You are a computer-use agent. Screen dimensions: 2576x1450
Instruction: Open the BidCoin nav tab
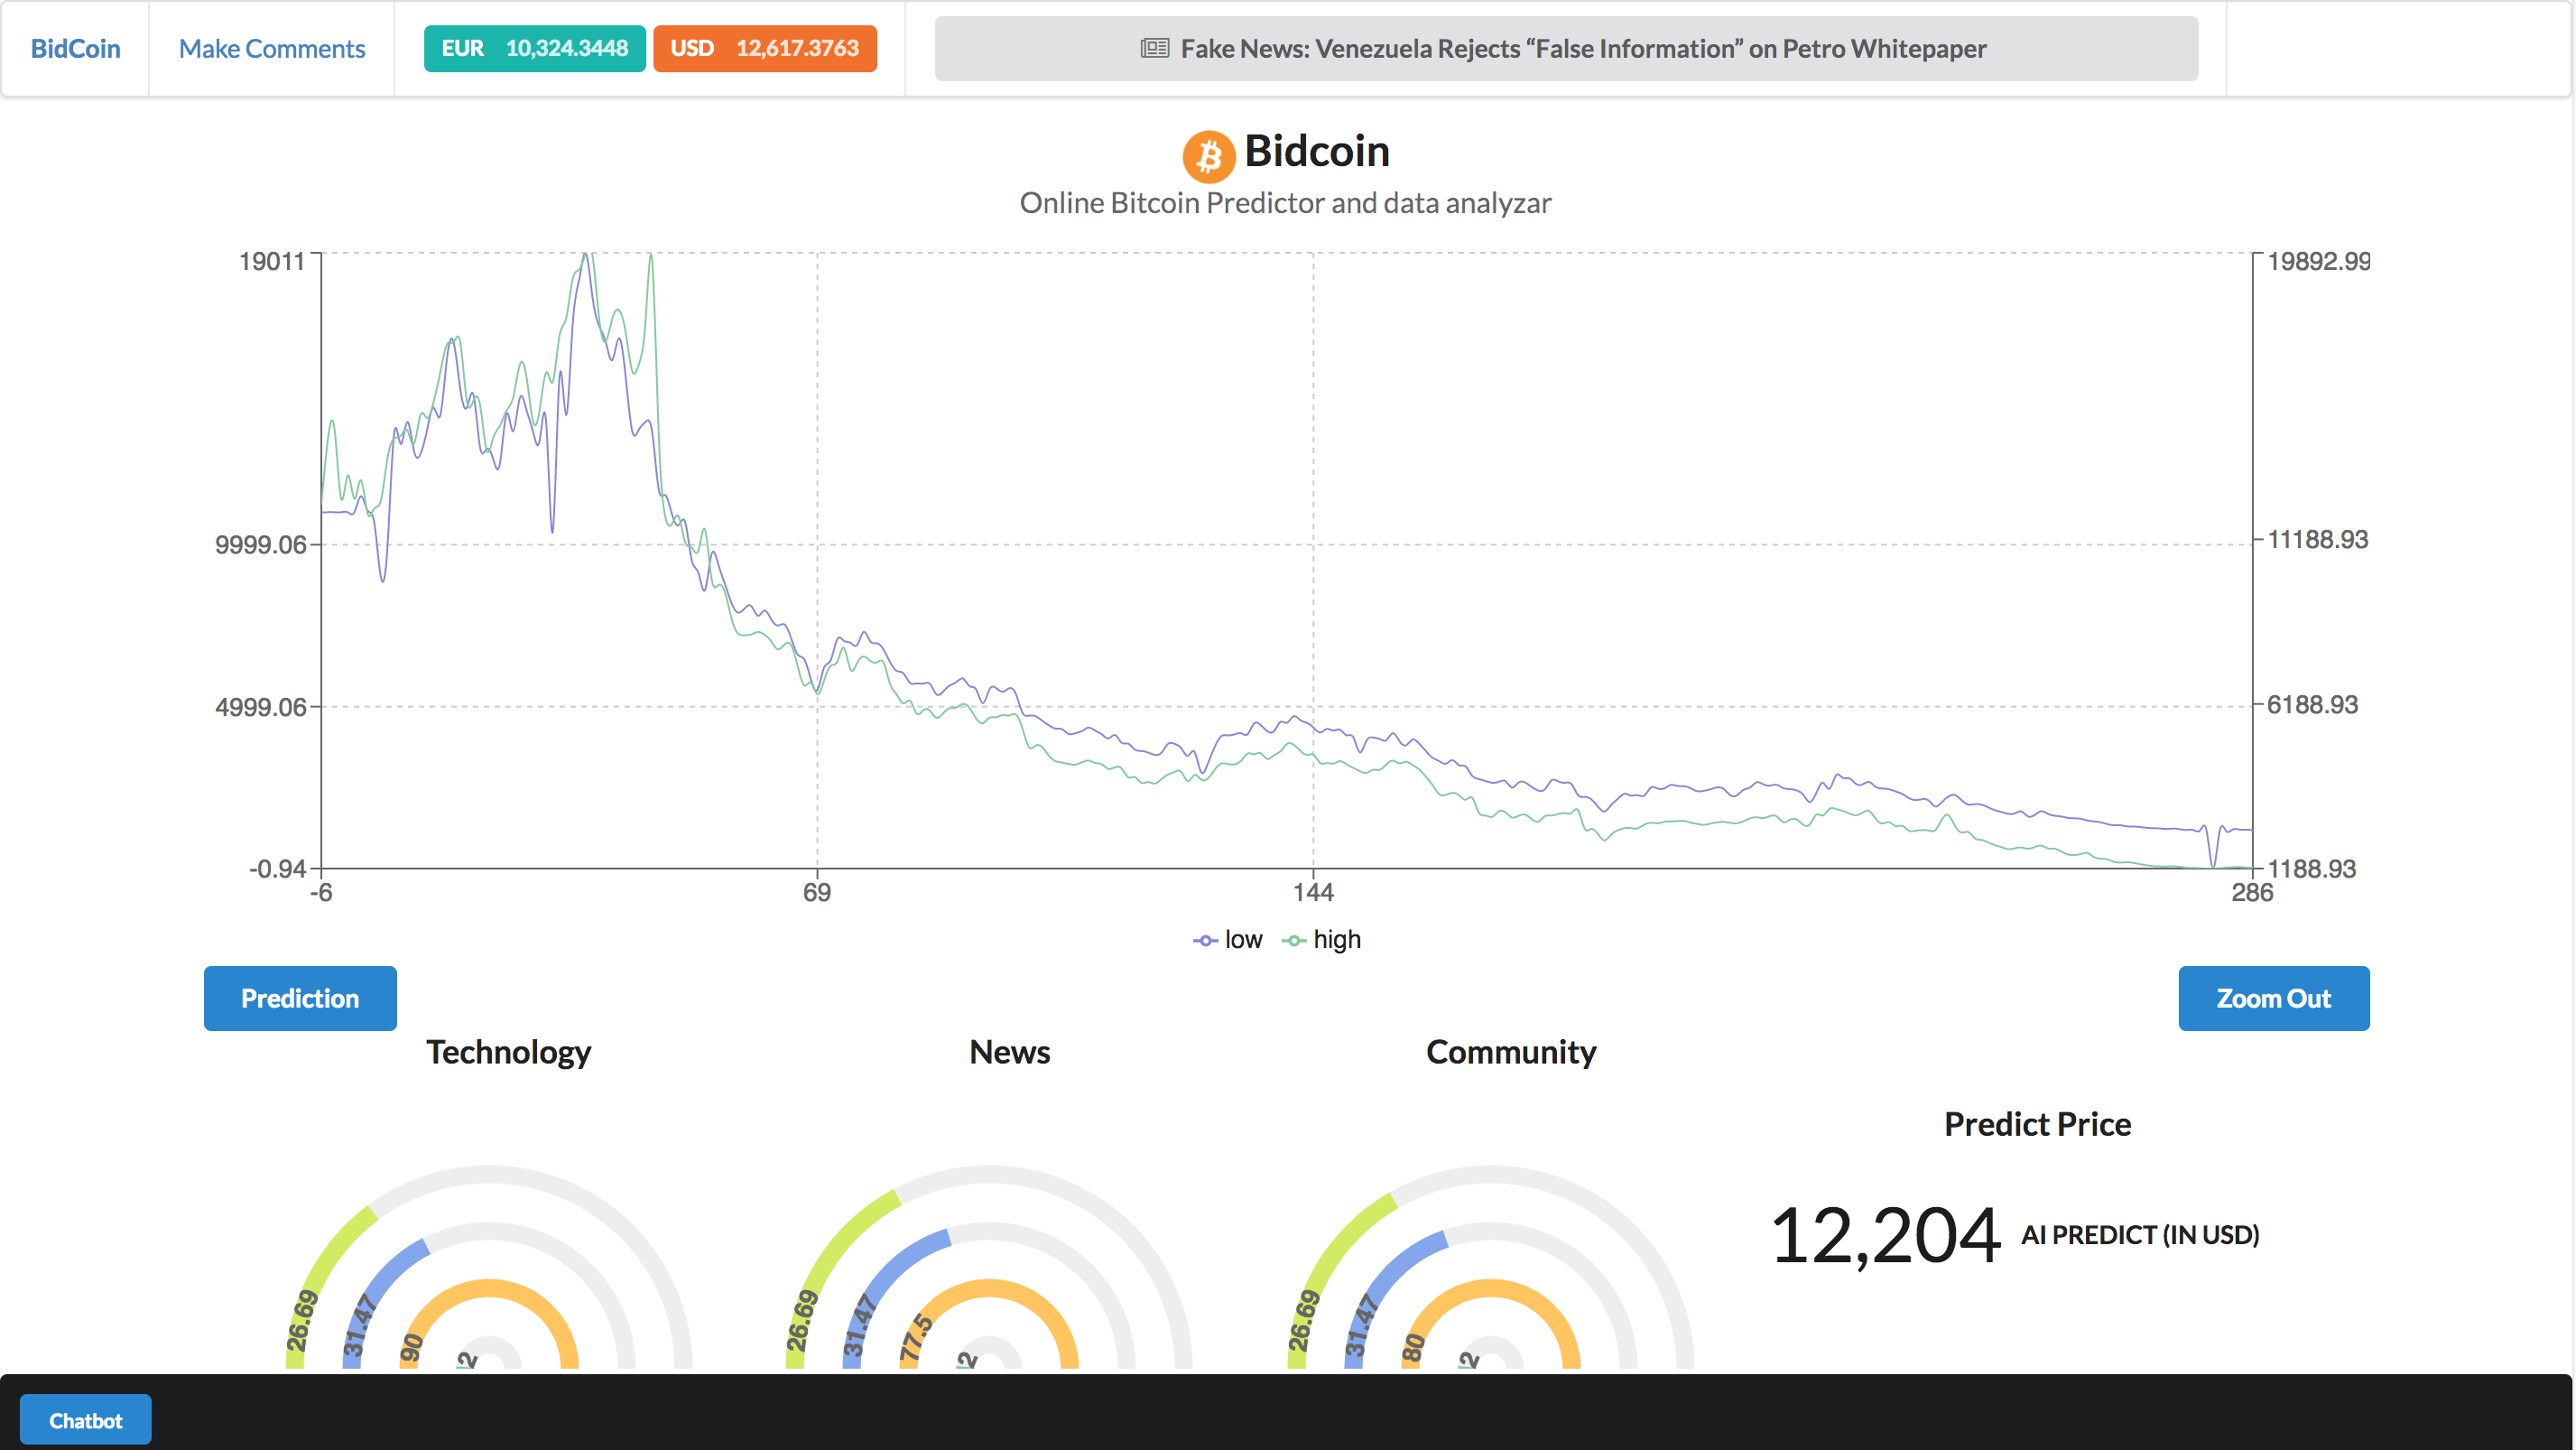[x=75, y=48]
